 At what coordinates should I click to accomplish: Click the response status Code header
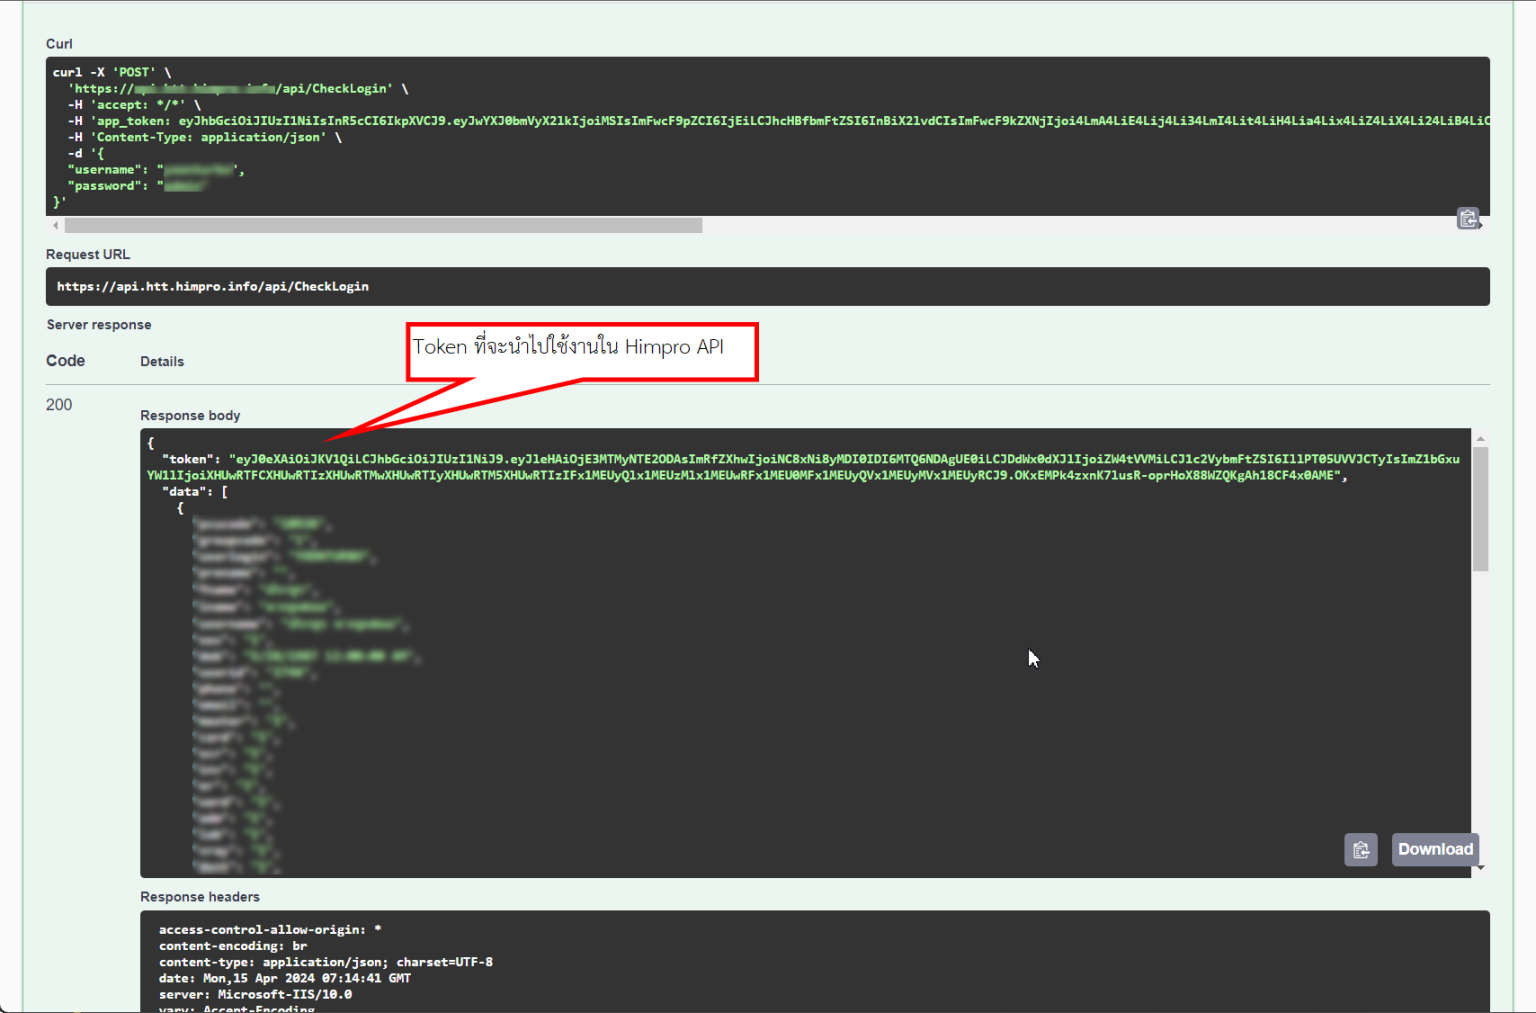(x=64, y=360)
